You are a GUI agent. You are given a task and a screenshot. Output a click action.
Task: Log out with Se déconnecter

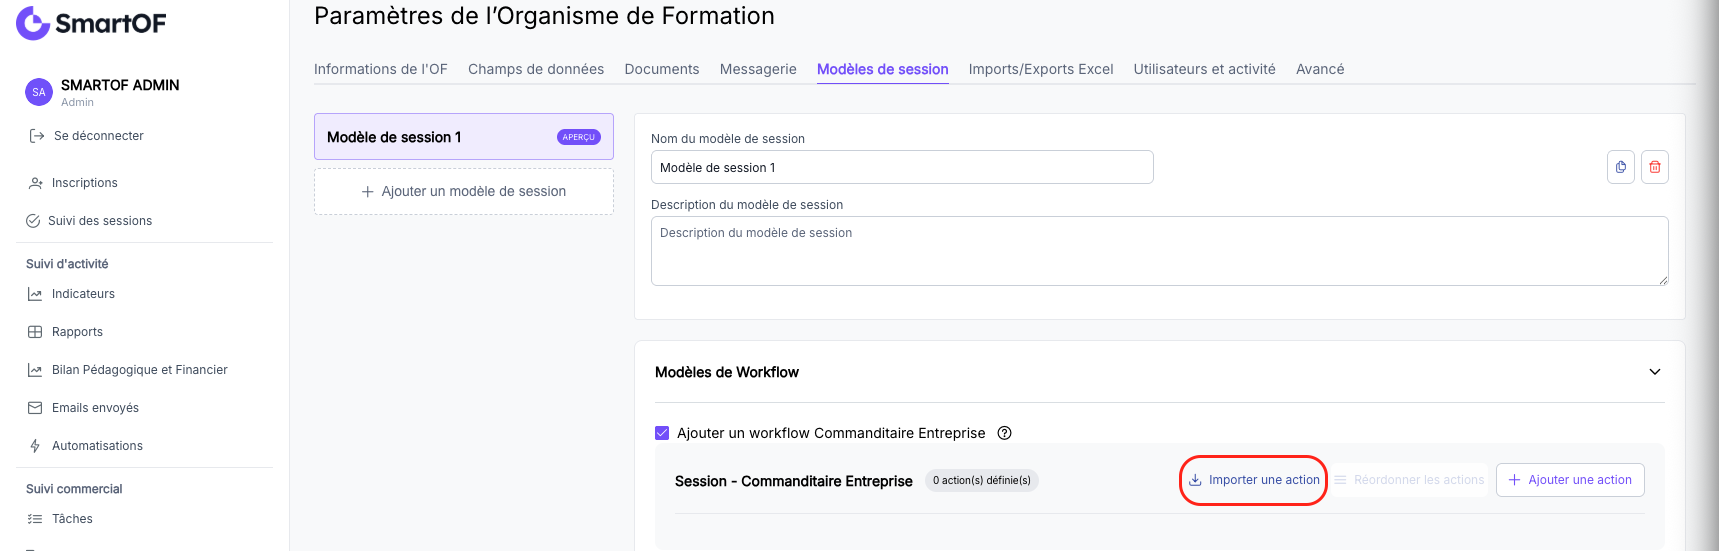(x=99, y=136)
